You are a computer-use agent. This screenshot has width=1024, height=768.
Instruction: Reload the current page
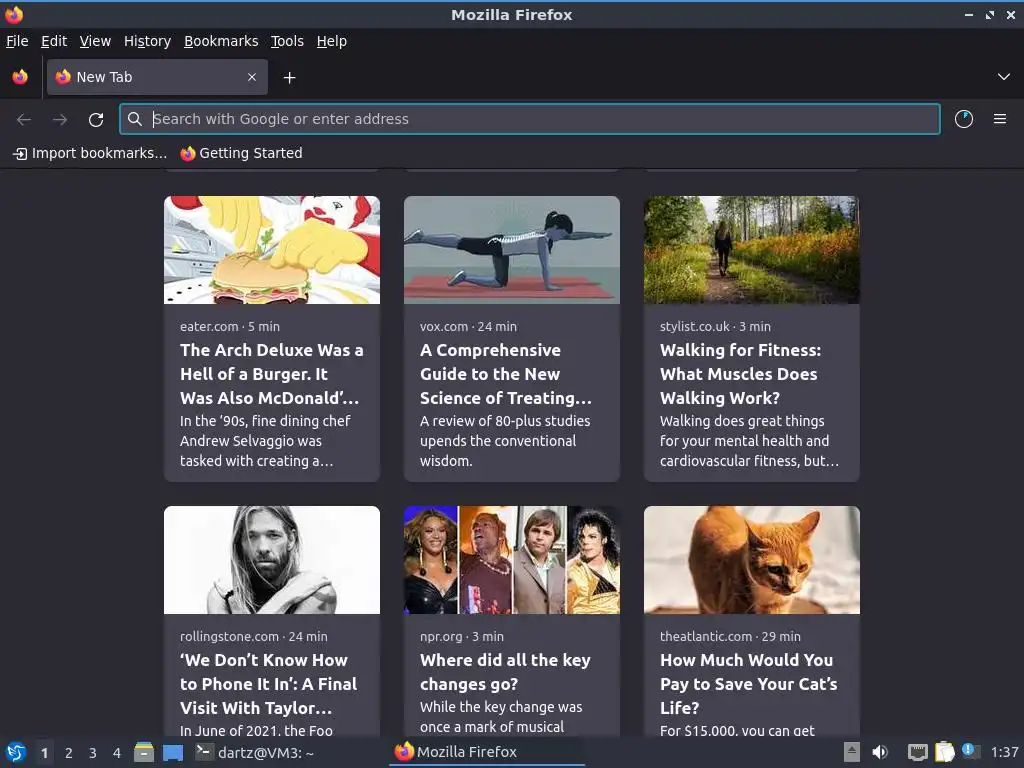tap(96, 120)
